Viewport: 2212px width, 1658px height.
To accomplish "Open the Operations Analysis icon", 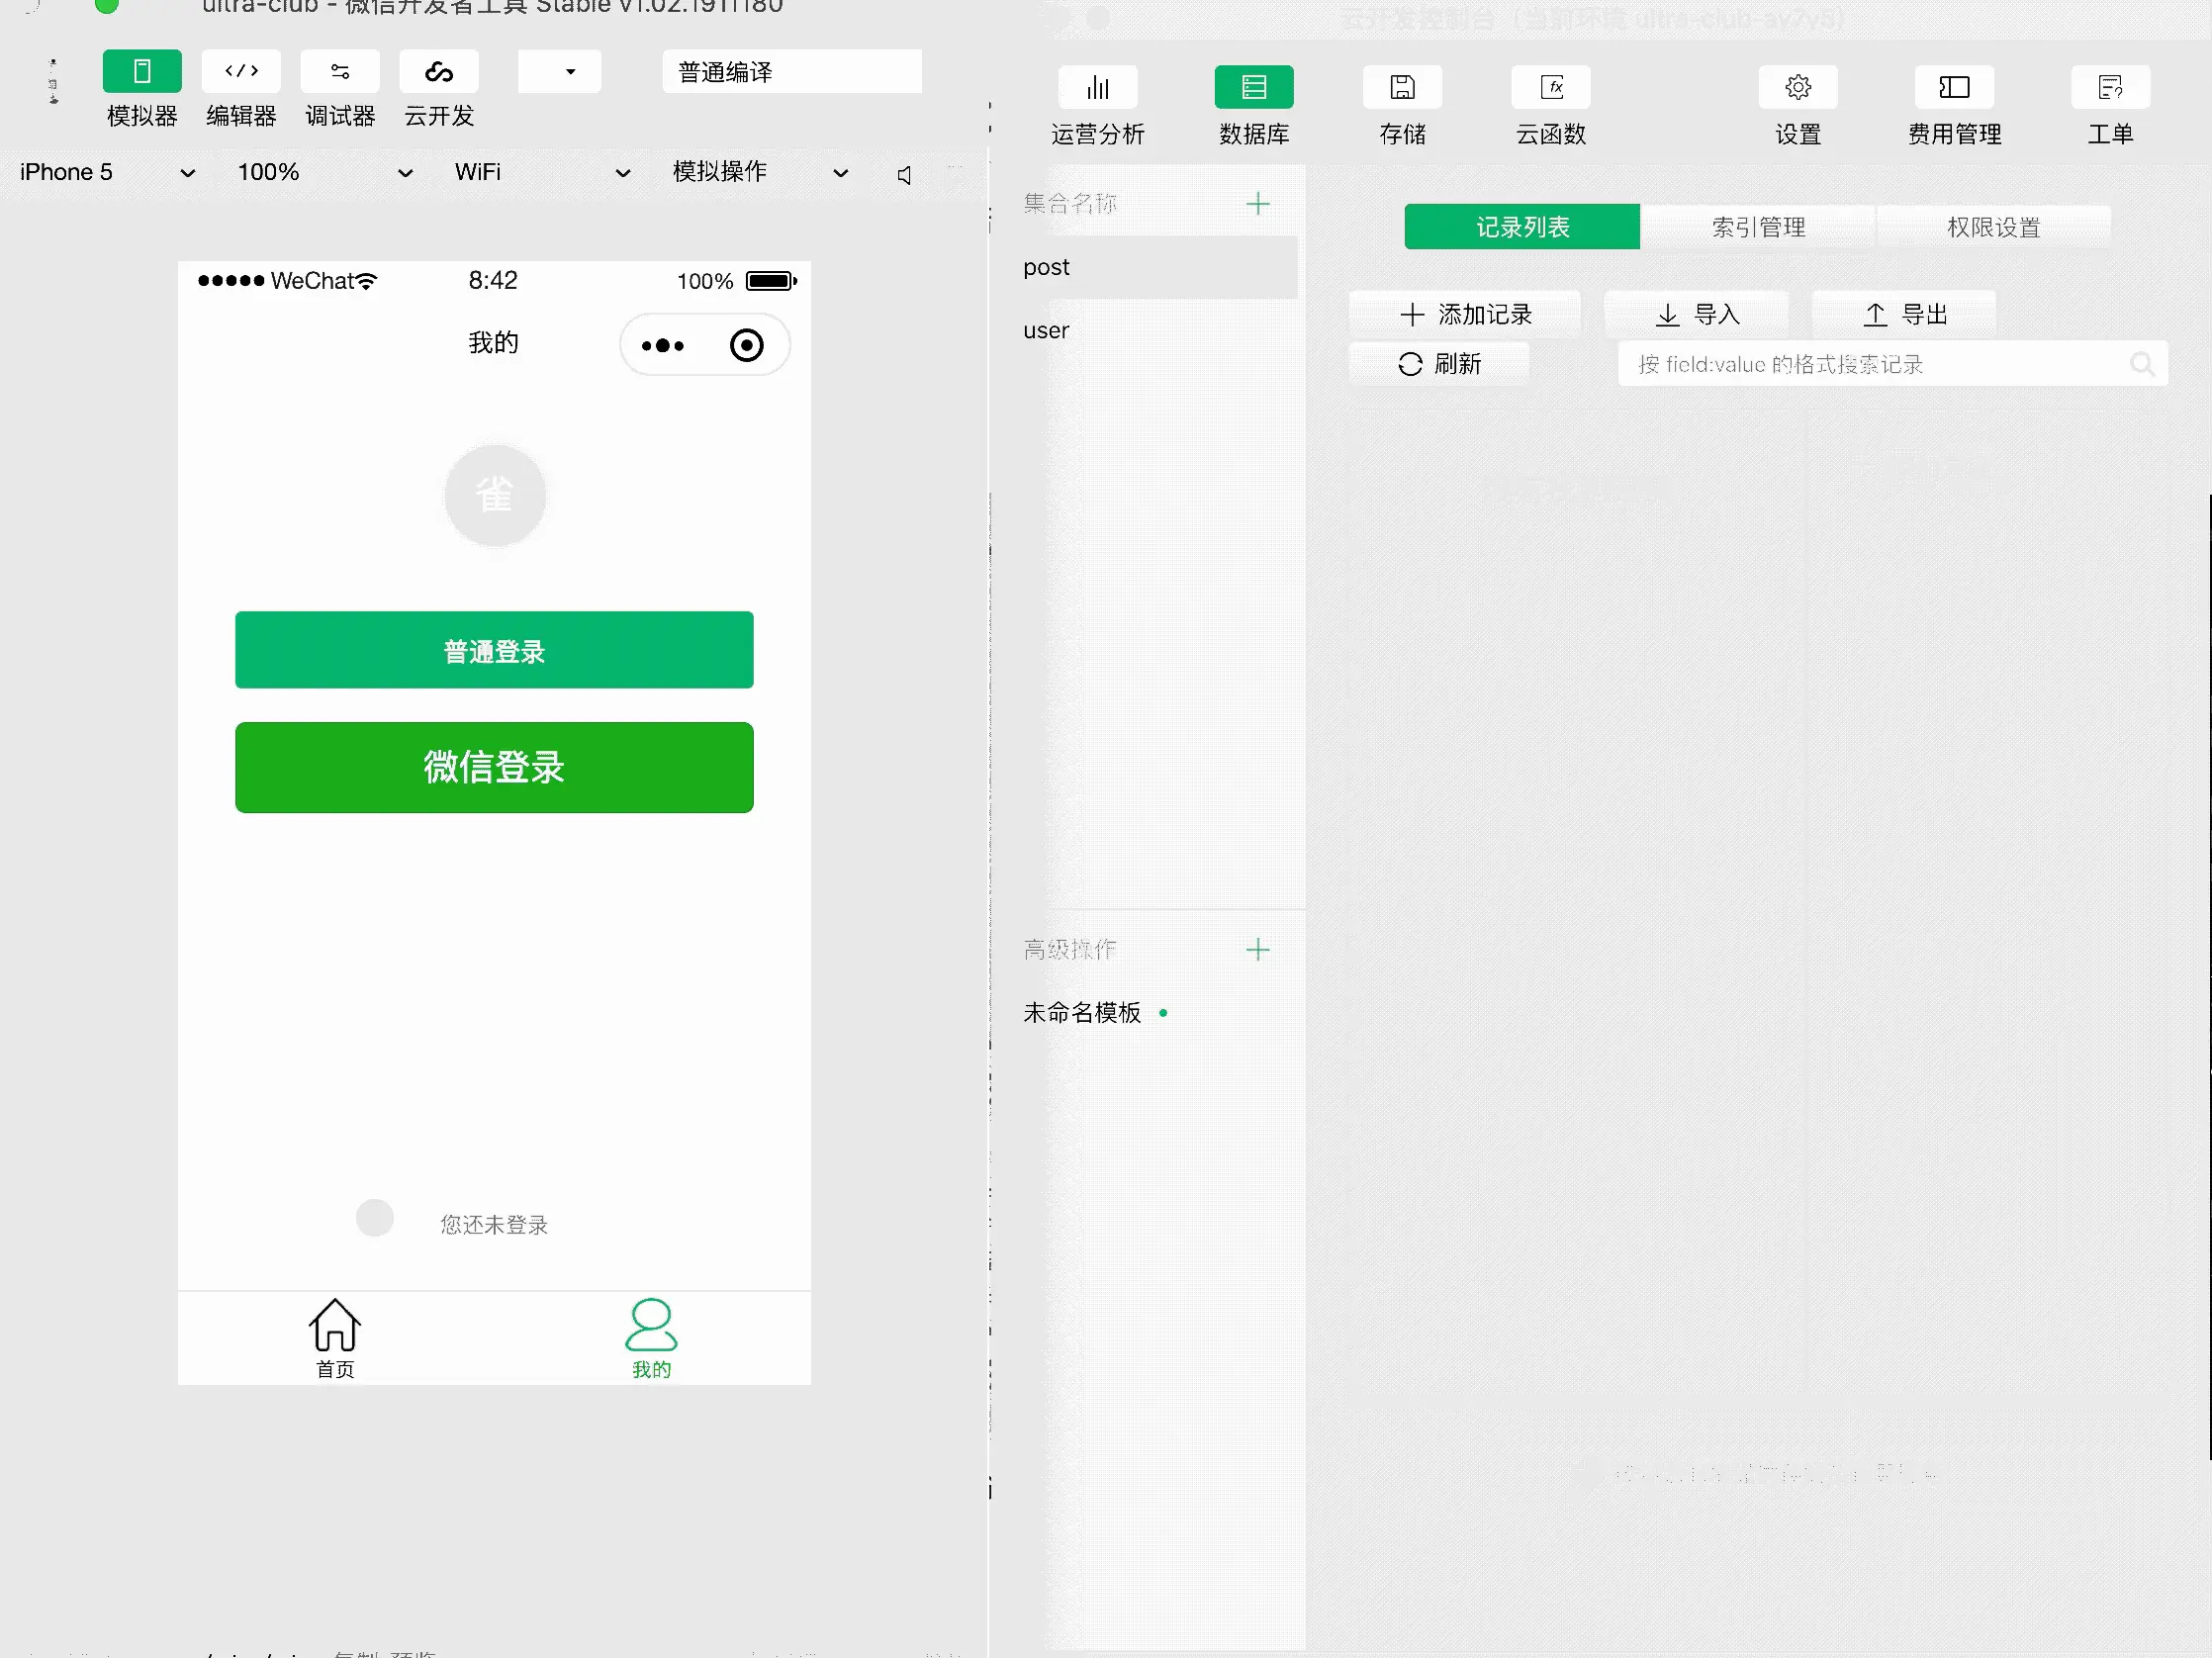I will (1097, 88).
